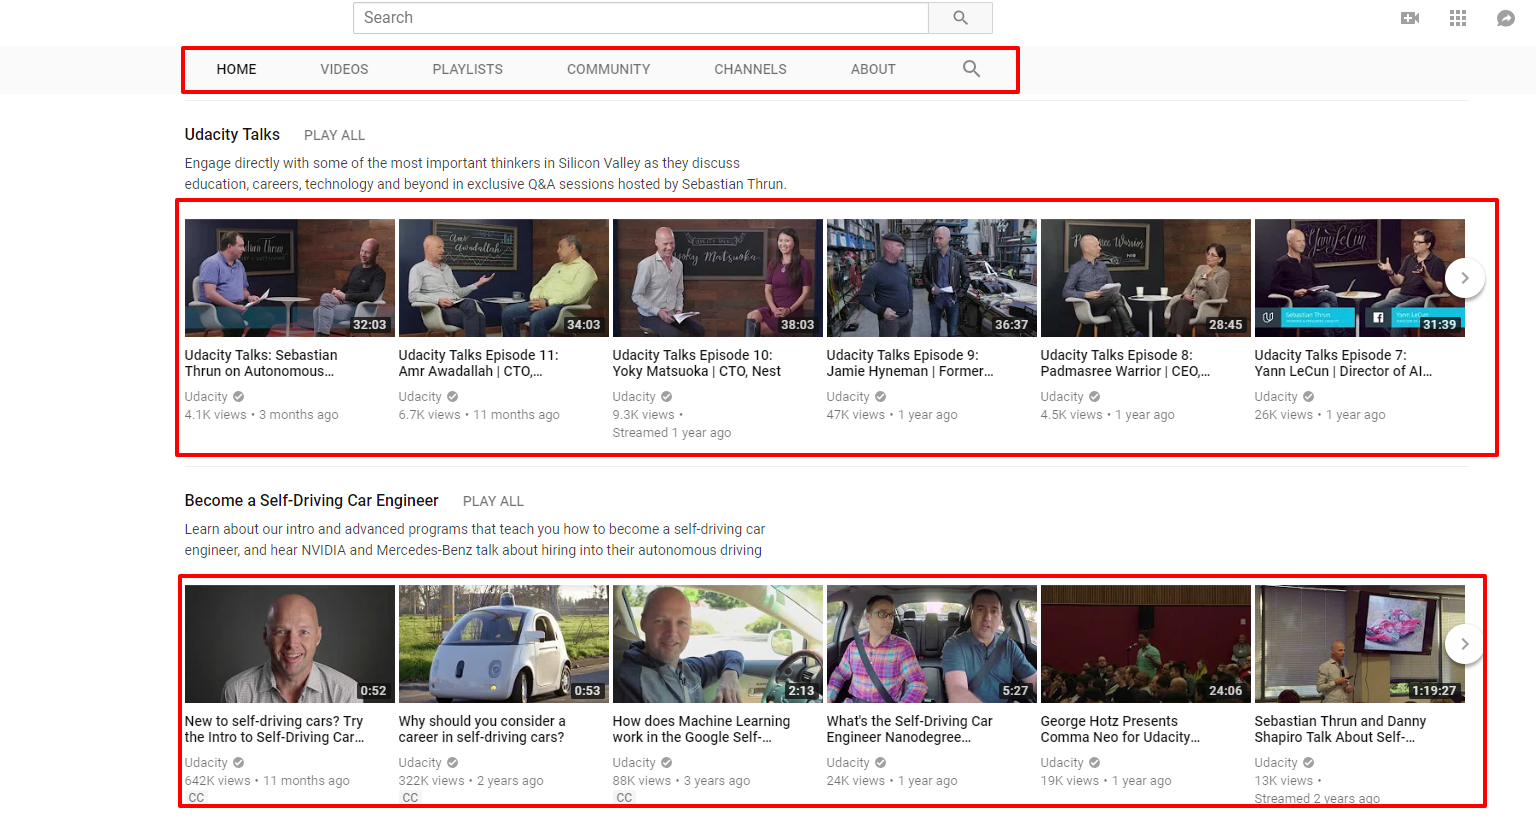This screenshot has height=831, width=1536.
Task: Open the Udacity Talks playlist heading
Action: (x=232, y=134)
